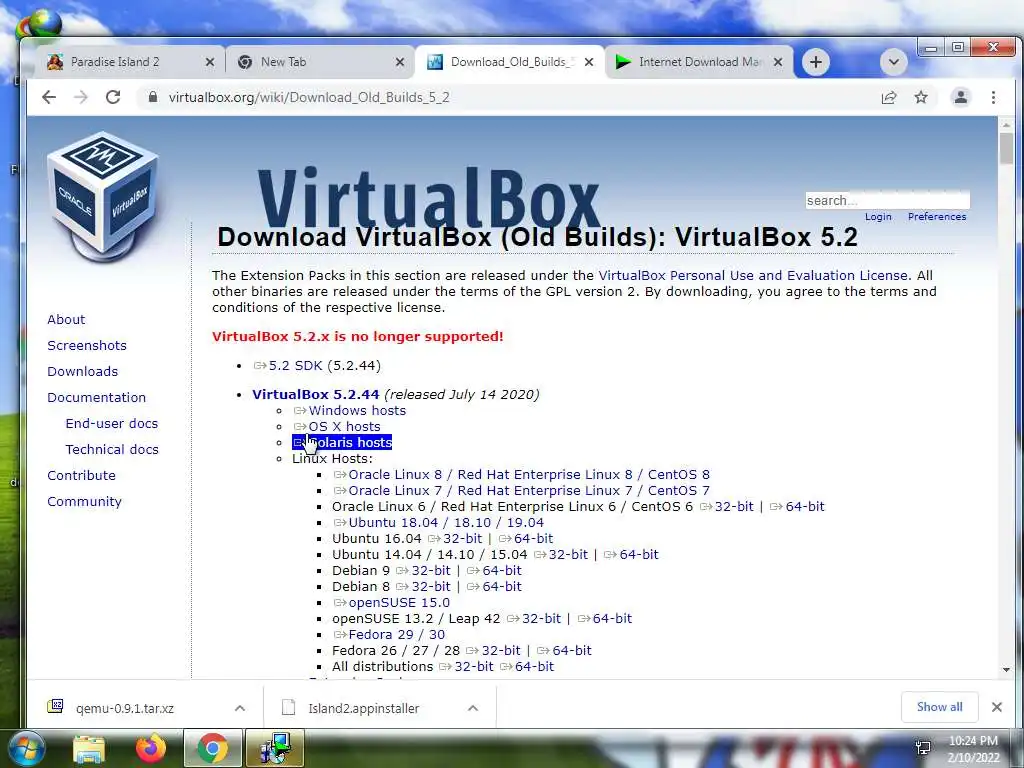The width and height of the screenshot is (1024, 768).
Task: Open Documentation in sidebar
Action: [x=97, y=398]
